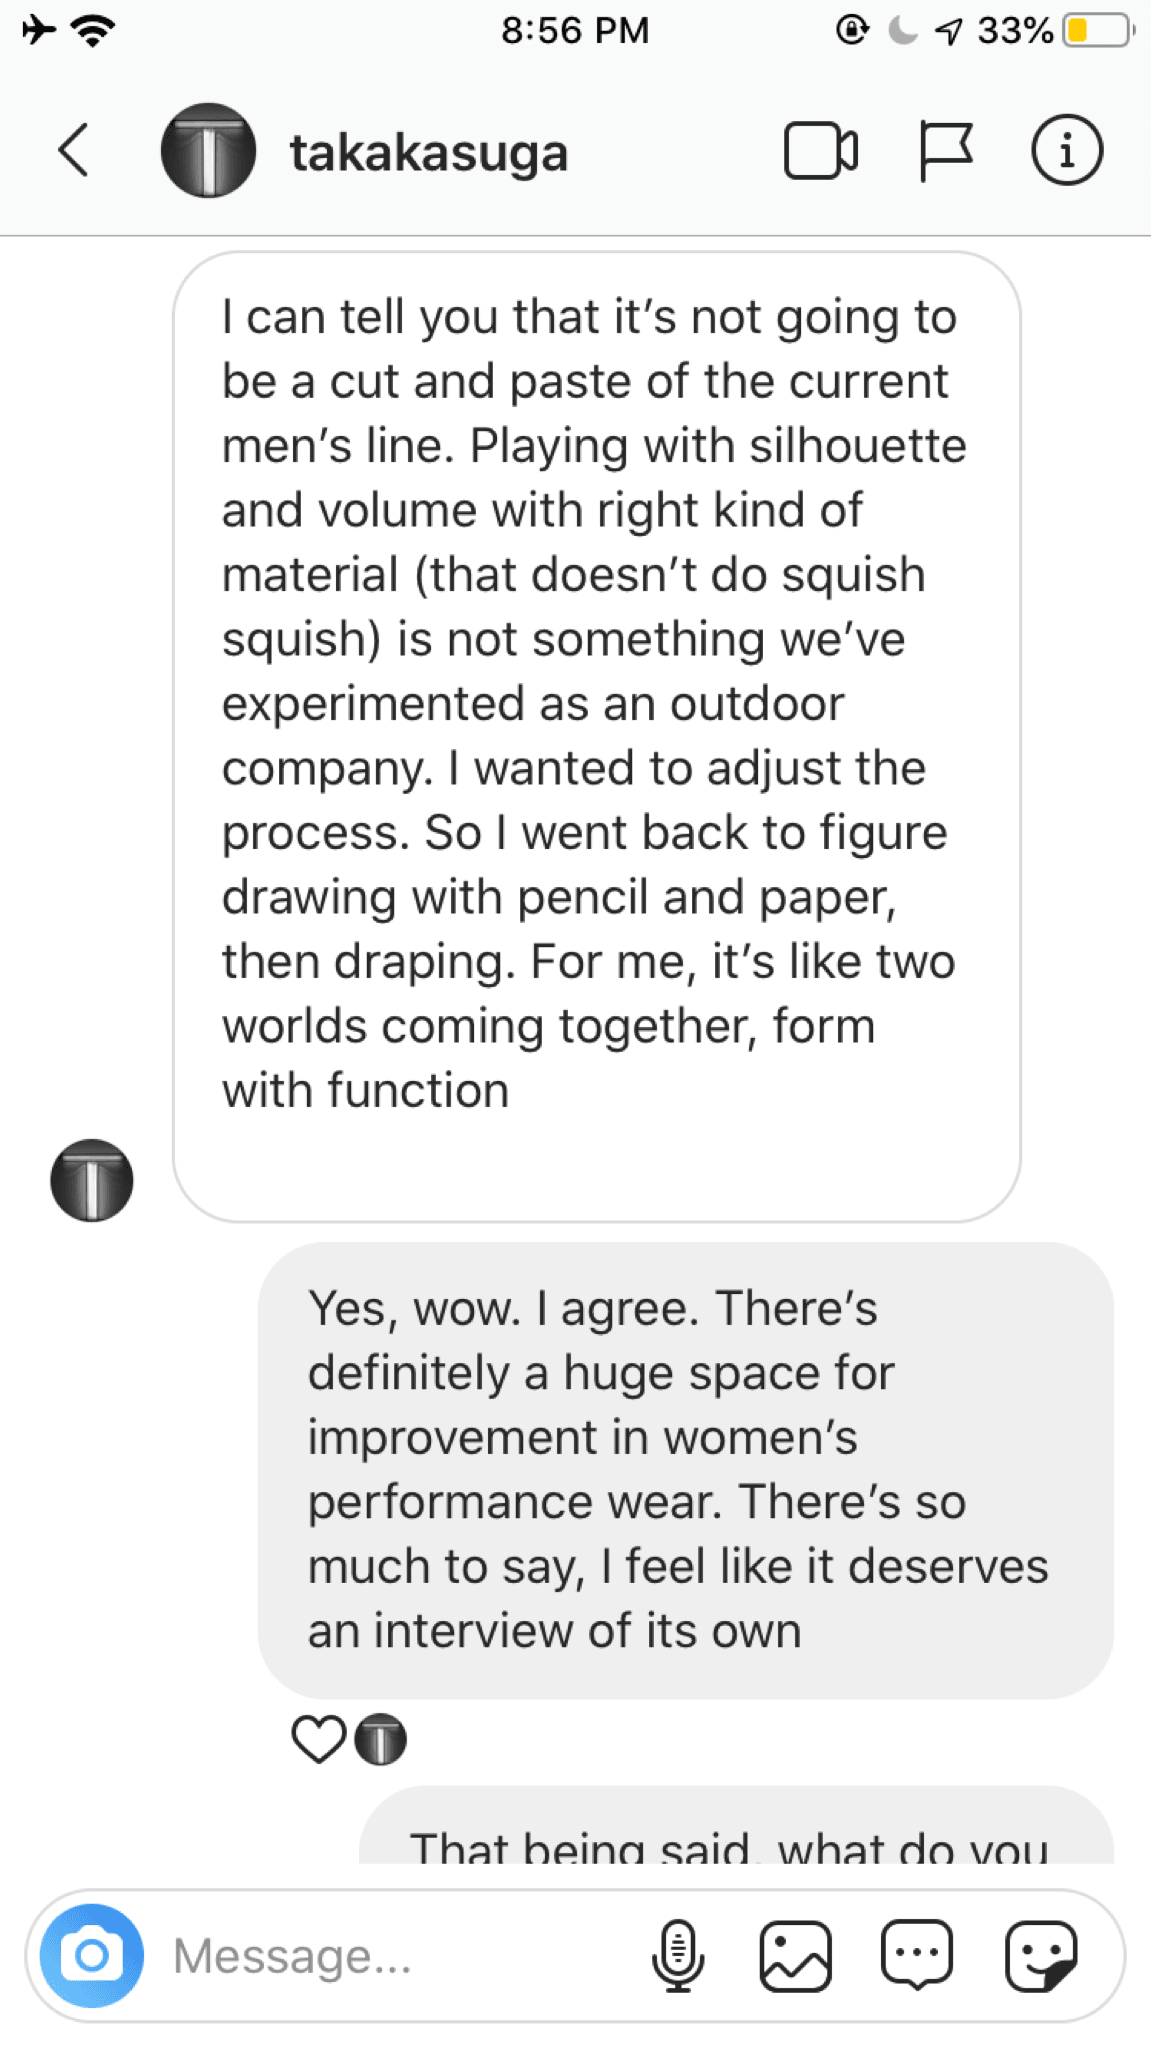1151x2048 pixels.
Task: Open photo gallery picker
Action: 796,1955
